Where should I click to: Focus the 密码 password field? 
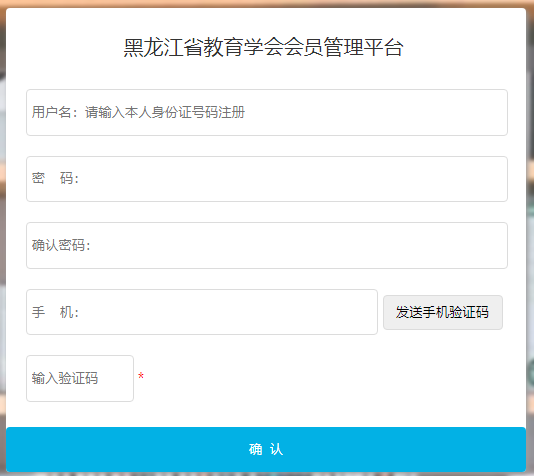tap(267, 179)
